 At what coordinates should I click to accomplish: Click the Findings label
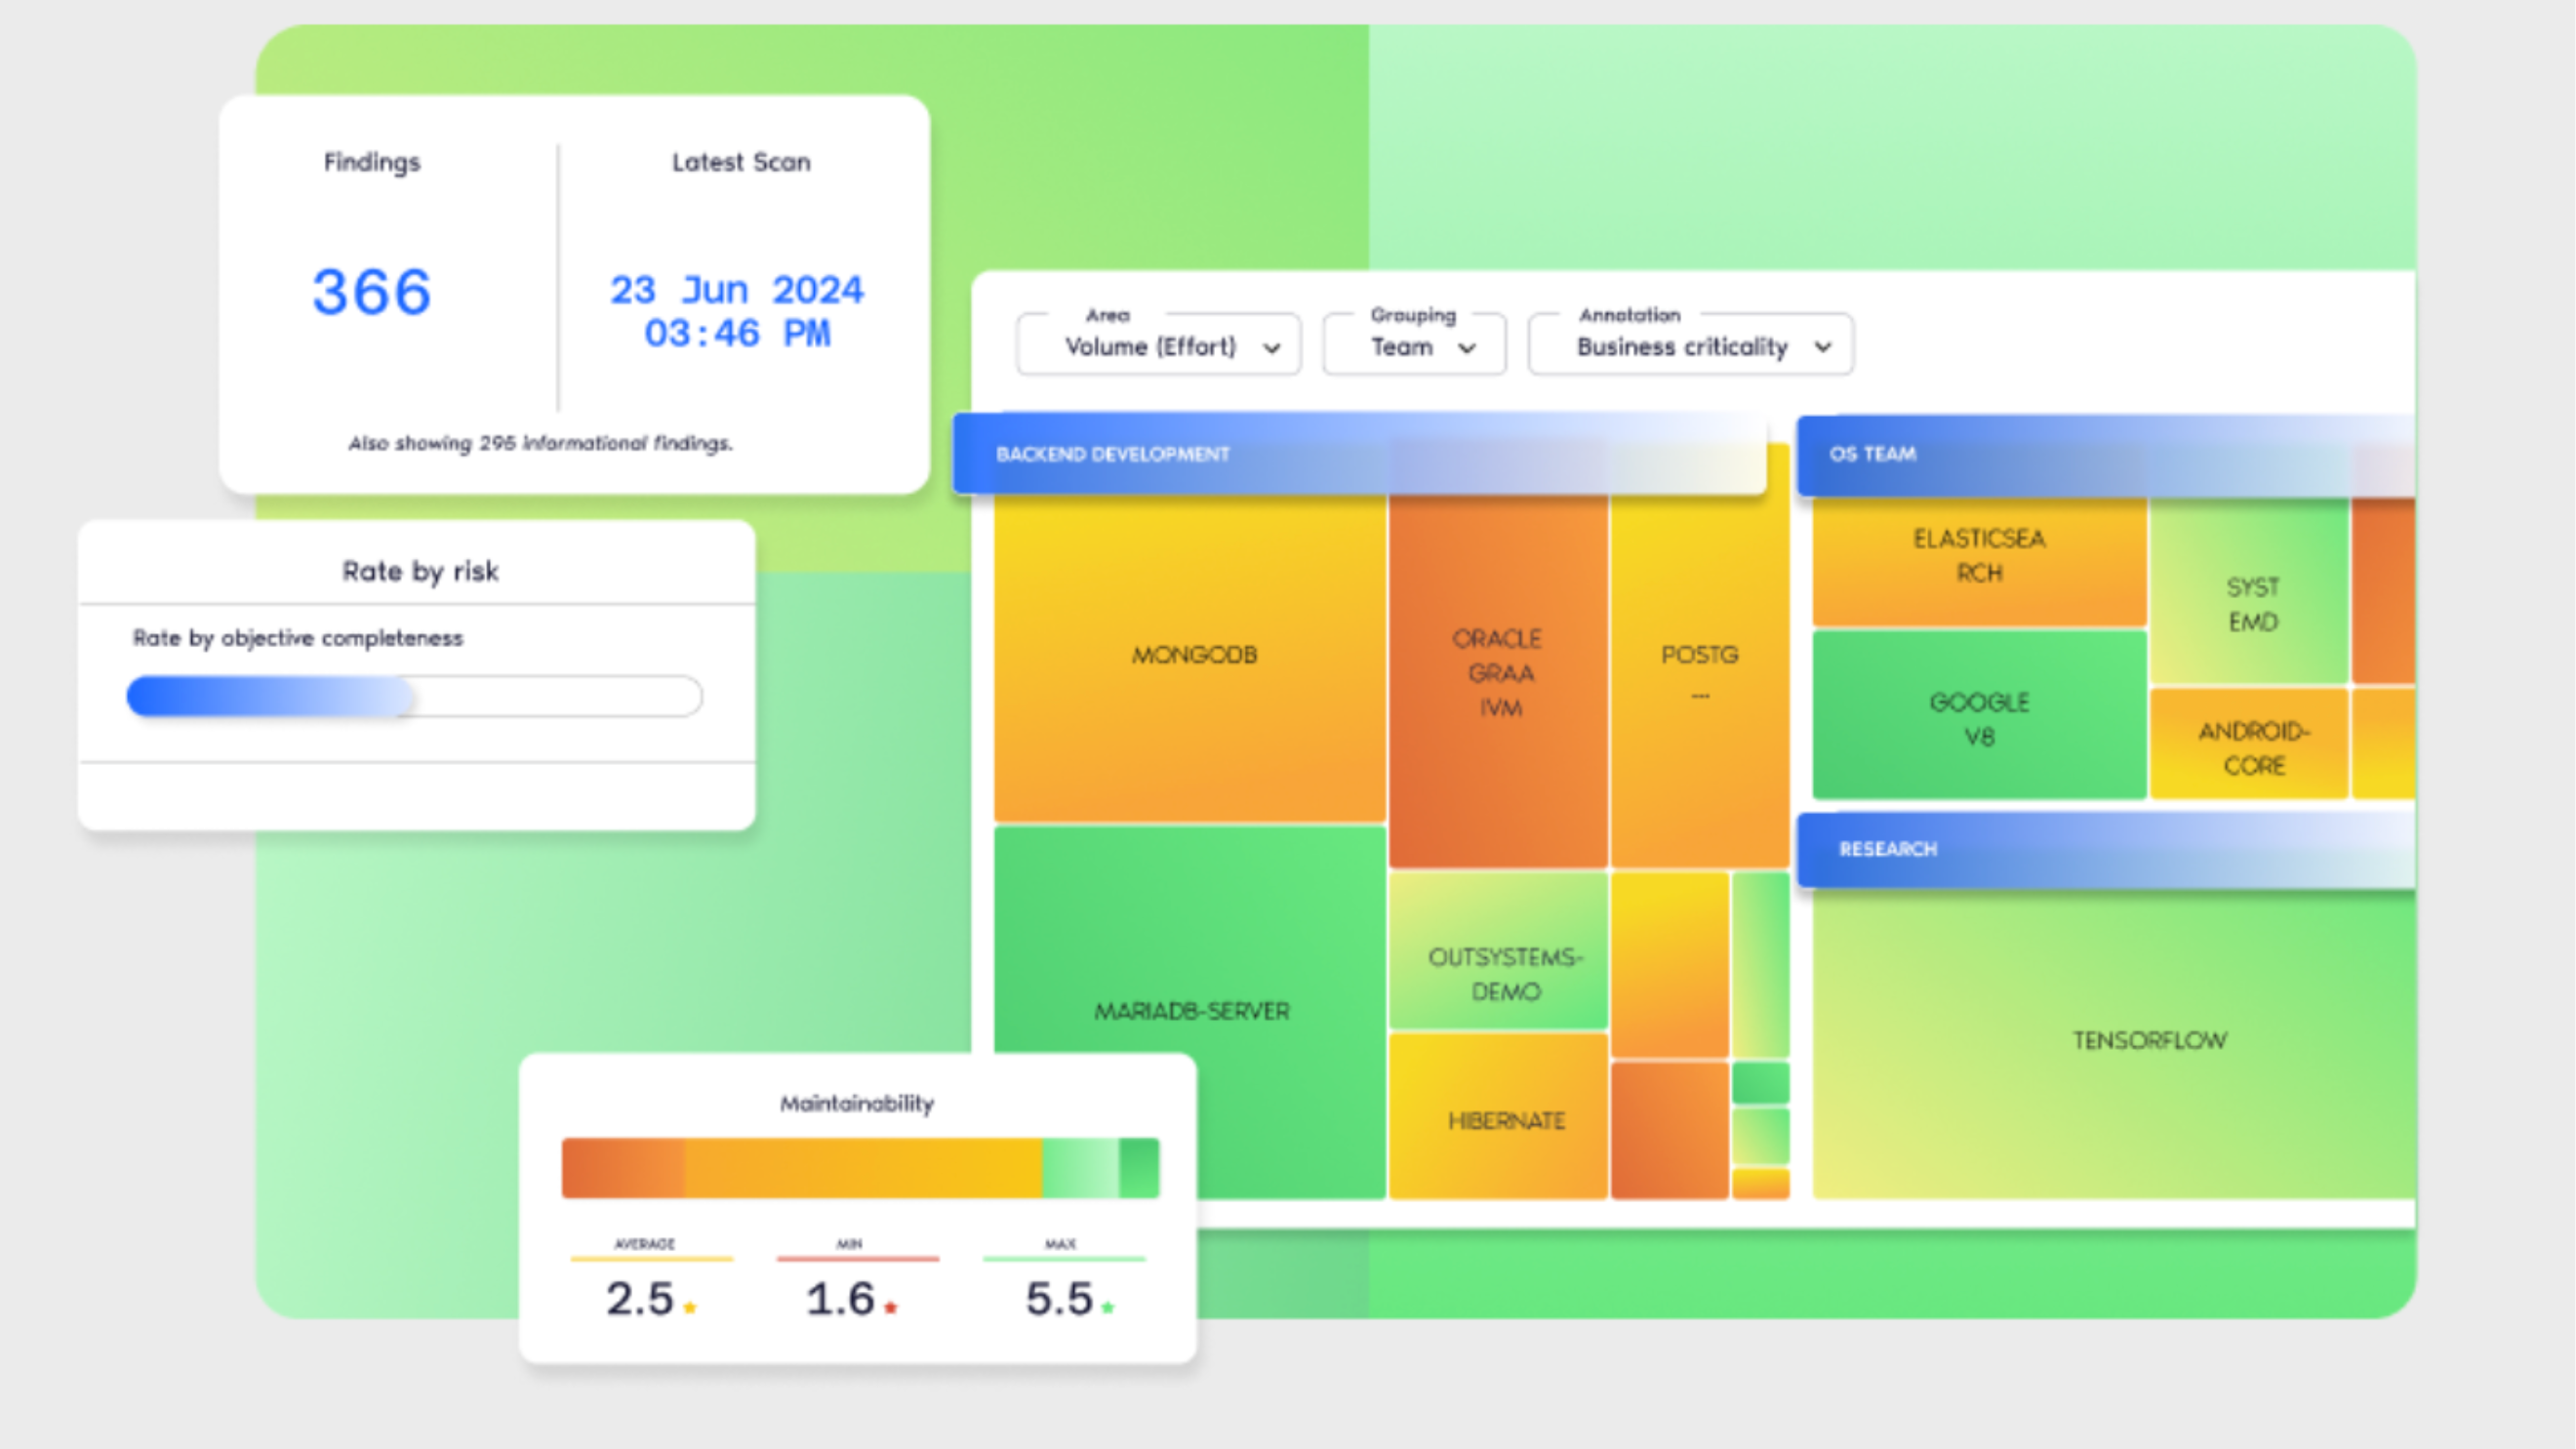click(372, 162)
